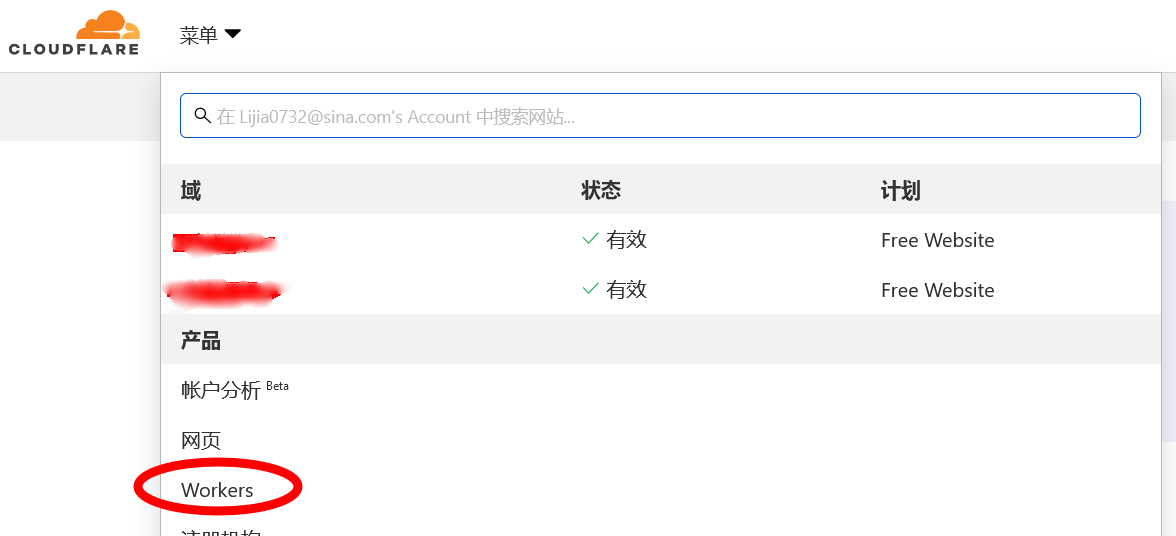
Task: Click the 产品 section header
Action: (x=201, y=340)
